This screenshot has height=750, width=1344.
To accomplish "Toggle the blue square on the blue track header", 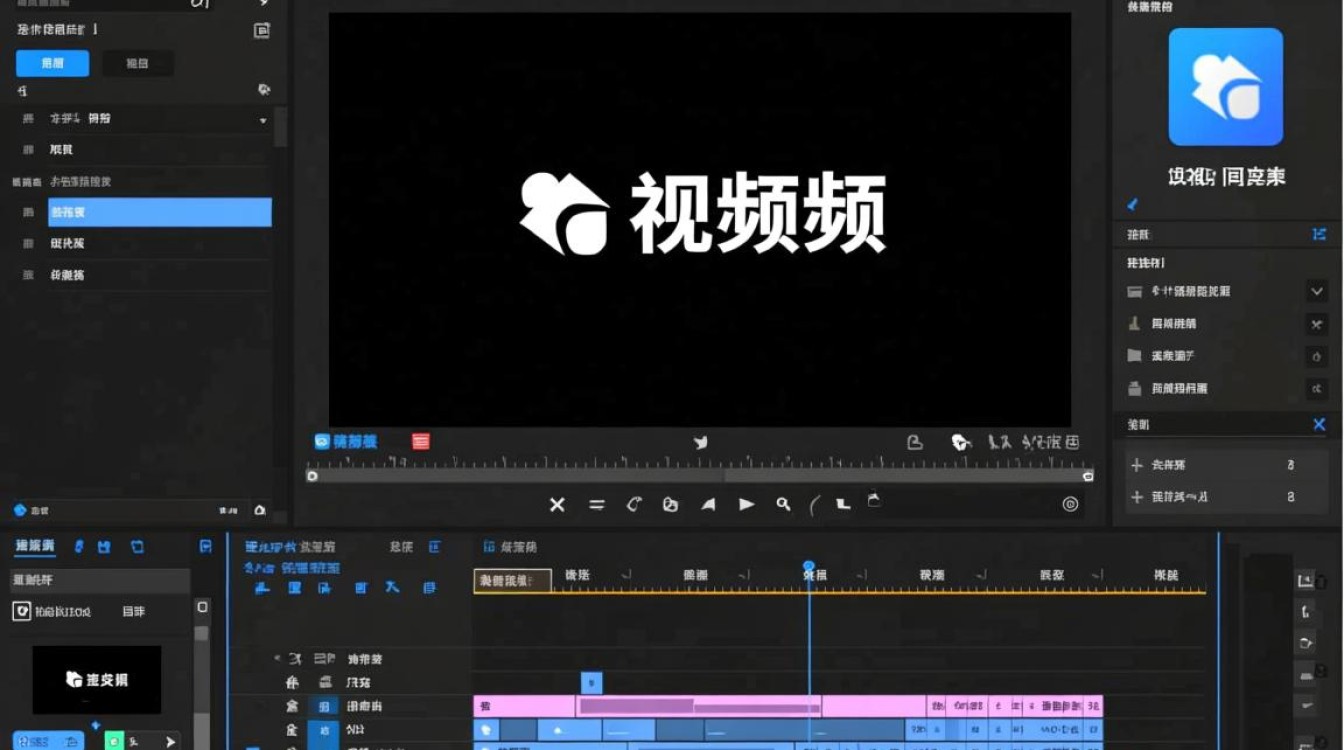I will click(x=323, y=731).
